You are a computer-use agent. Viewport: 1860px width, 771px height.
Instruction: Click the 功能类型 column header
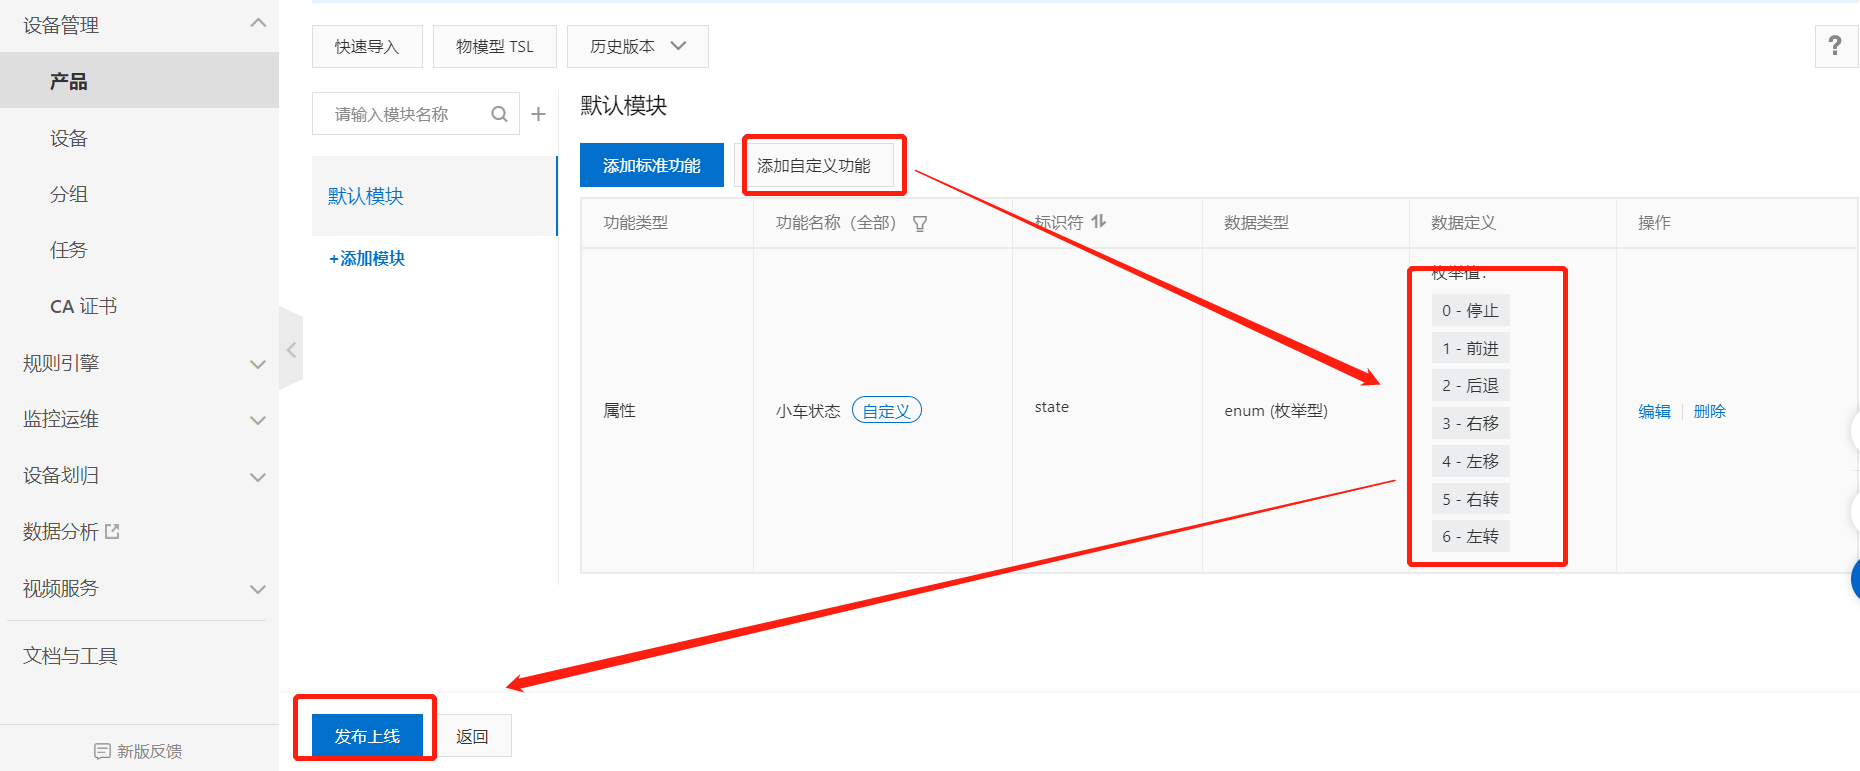(x=636, y=223)
